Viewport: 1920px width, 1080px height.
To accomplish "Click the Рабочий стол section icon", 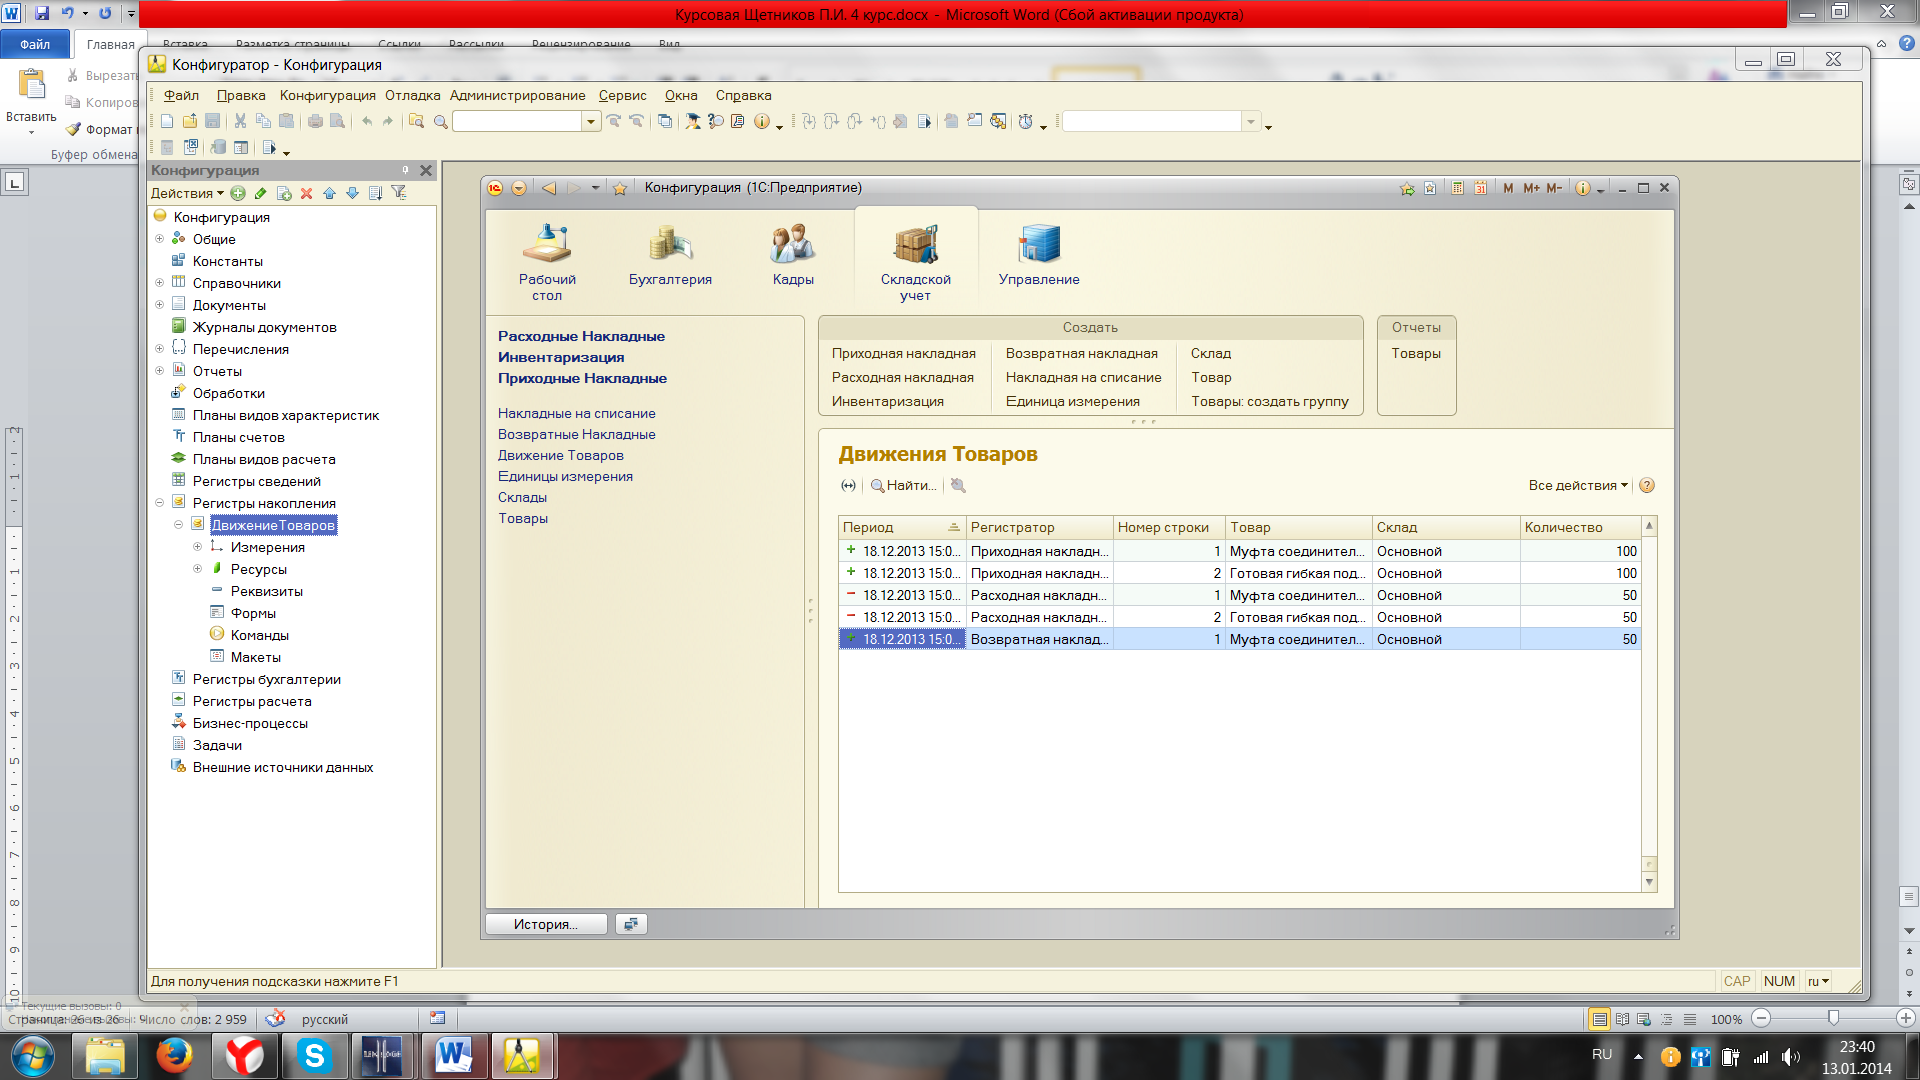I will [547, 245].
